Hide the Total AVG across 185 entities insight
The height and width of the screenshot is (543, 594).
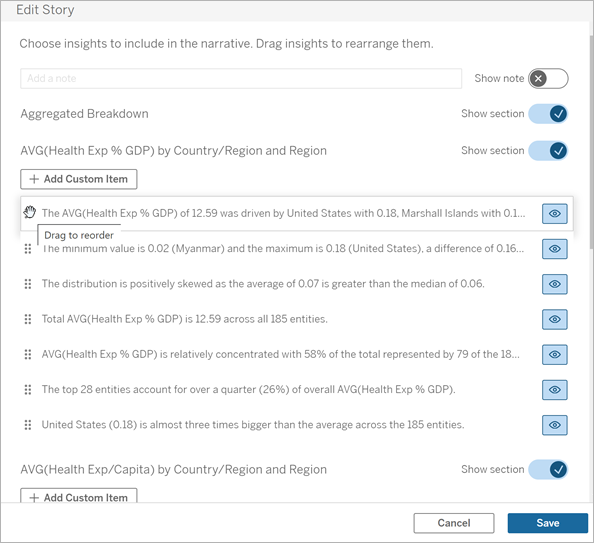(x=555, y=319)
